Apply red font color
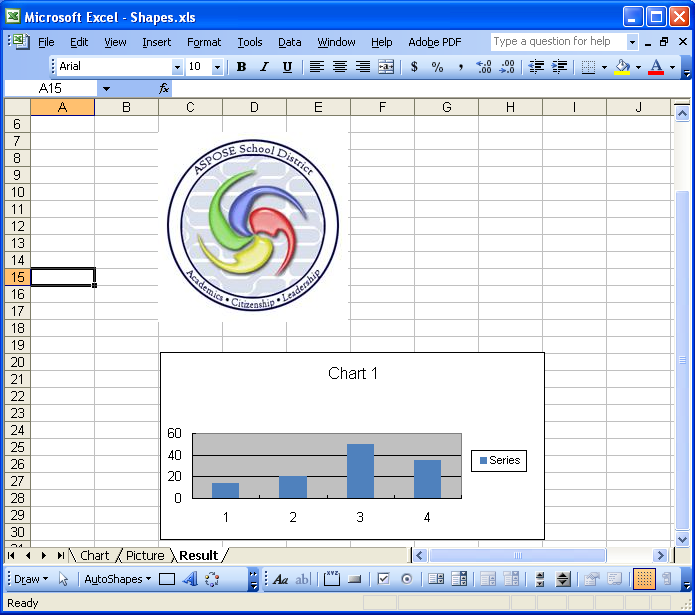695x615 pixels. click(656, 67)
